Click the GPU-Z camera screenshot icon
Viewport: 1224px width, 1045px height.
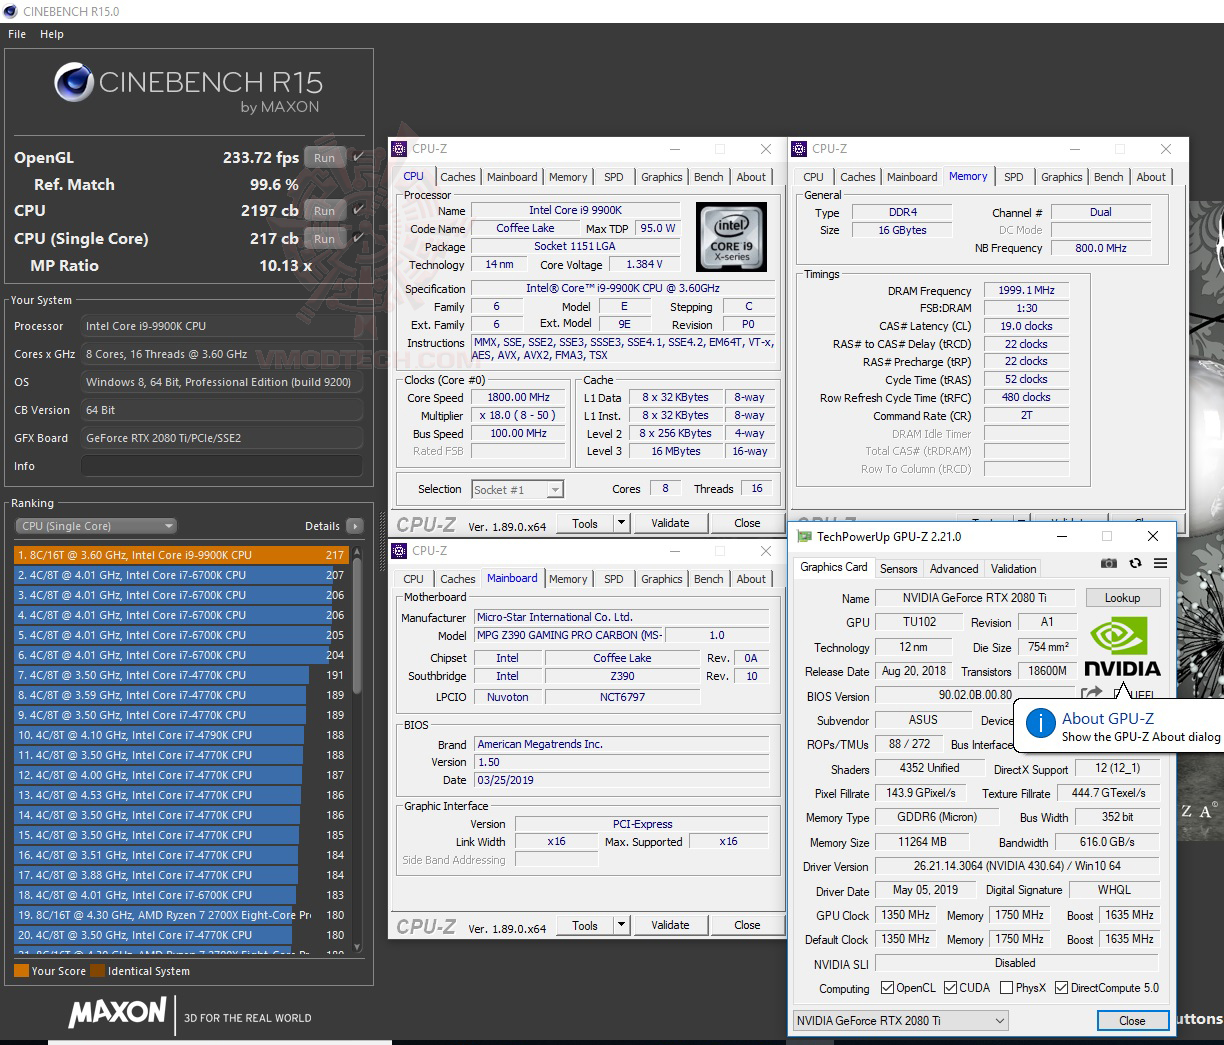click(x=1109, y=563)
